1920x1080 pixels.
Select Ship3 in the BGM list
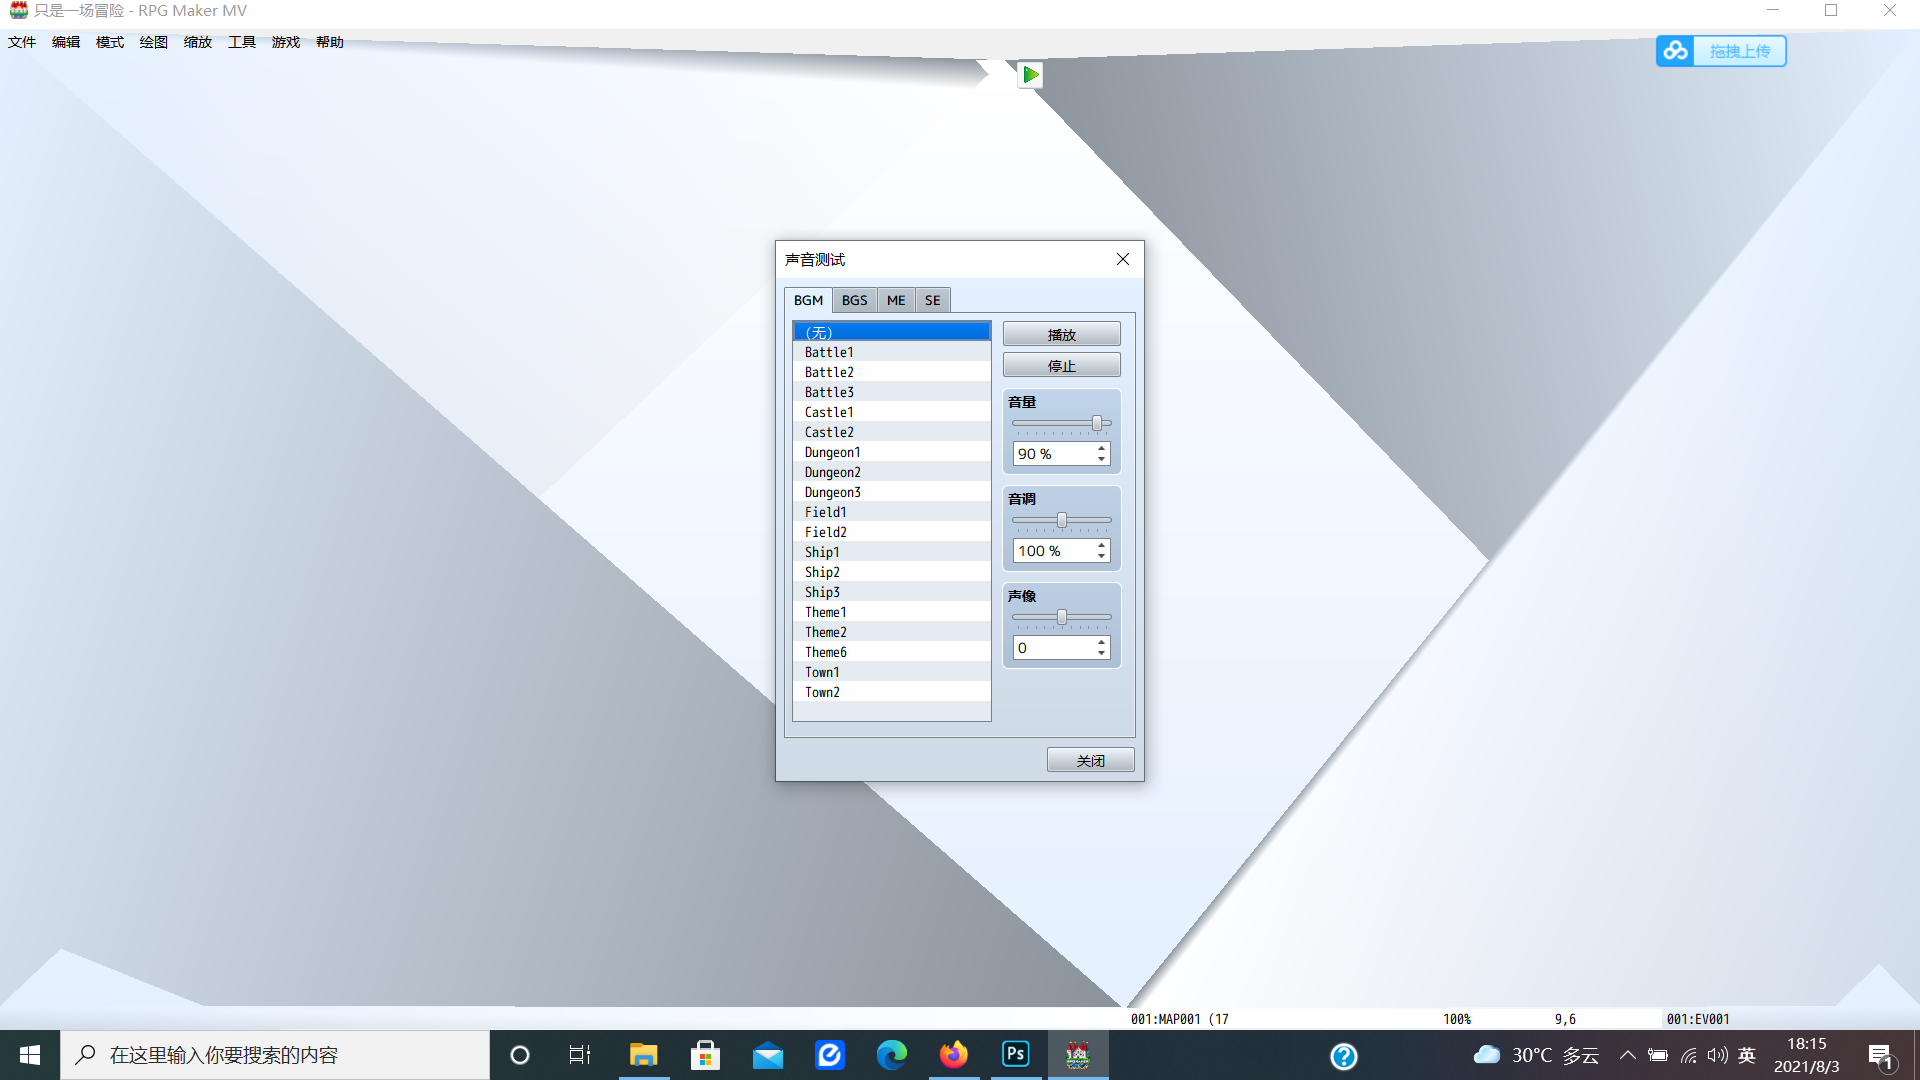(x=891, y=592)
